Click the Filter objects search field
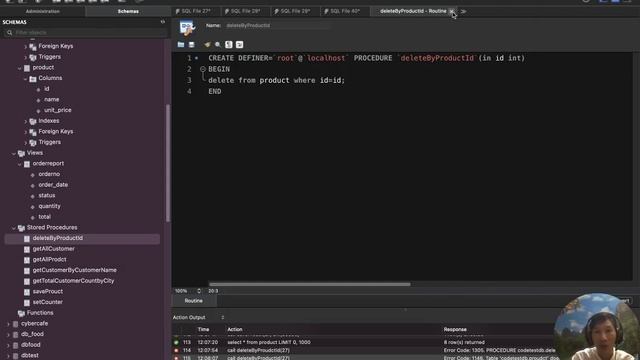The height and width of the screenshot is (360, 640). [x=86, y=32]
